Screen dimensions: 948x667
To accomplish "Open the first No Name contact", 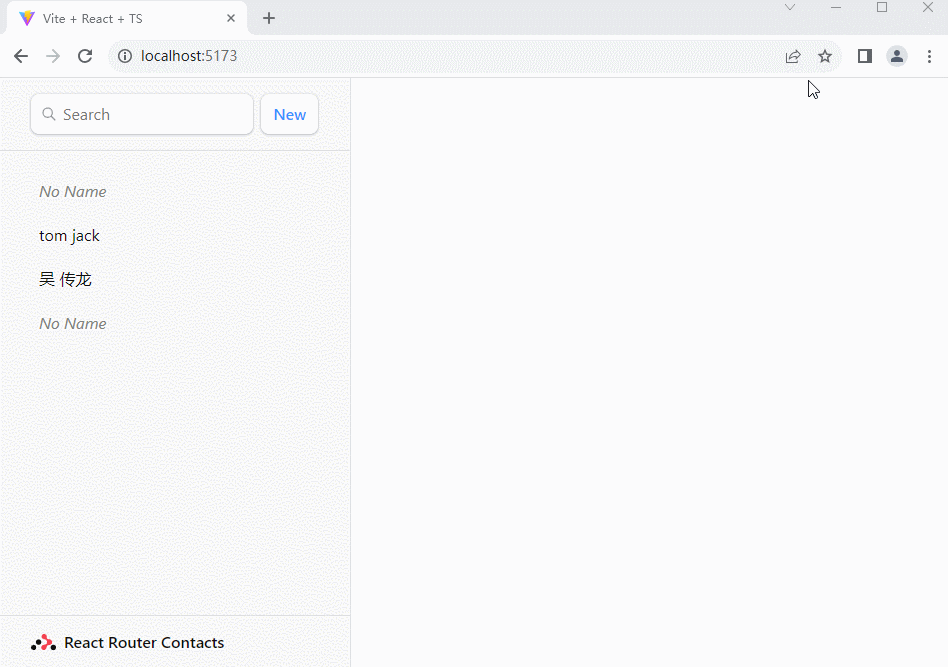I will 73,191.
